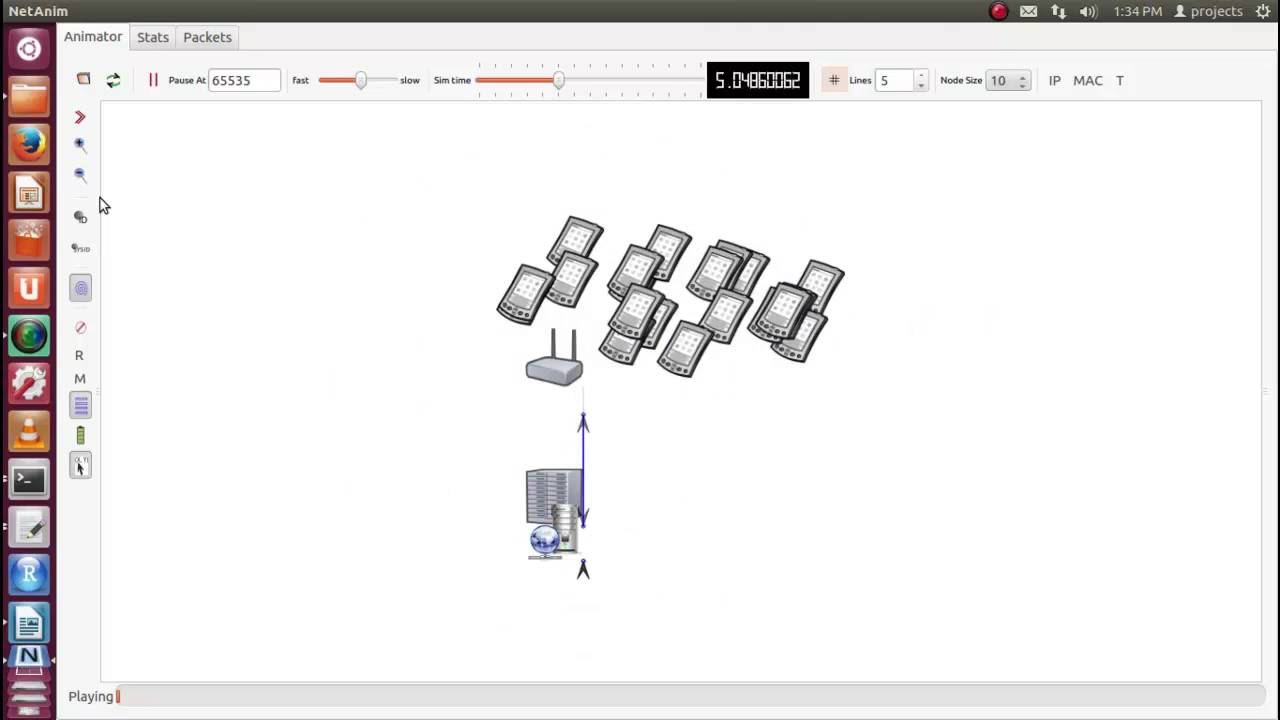Screen dimensions: 1280x720
Task: Increase the grid Lines count
Action: (x=921, y=75)
